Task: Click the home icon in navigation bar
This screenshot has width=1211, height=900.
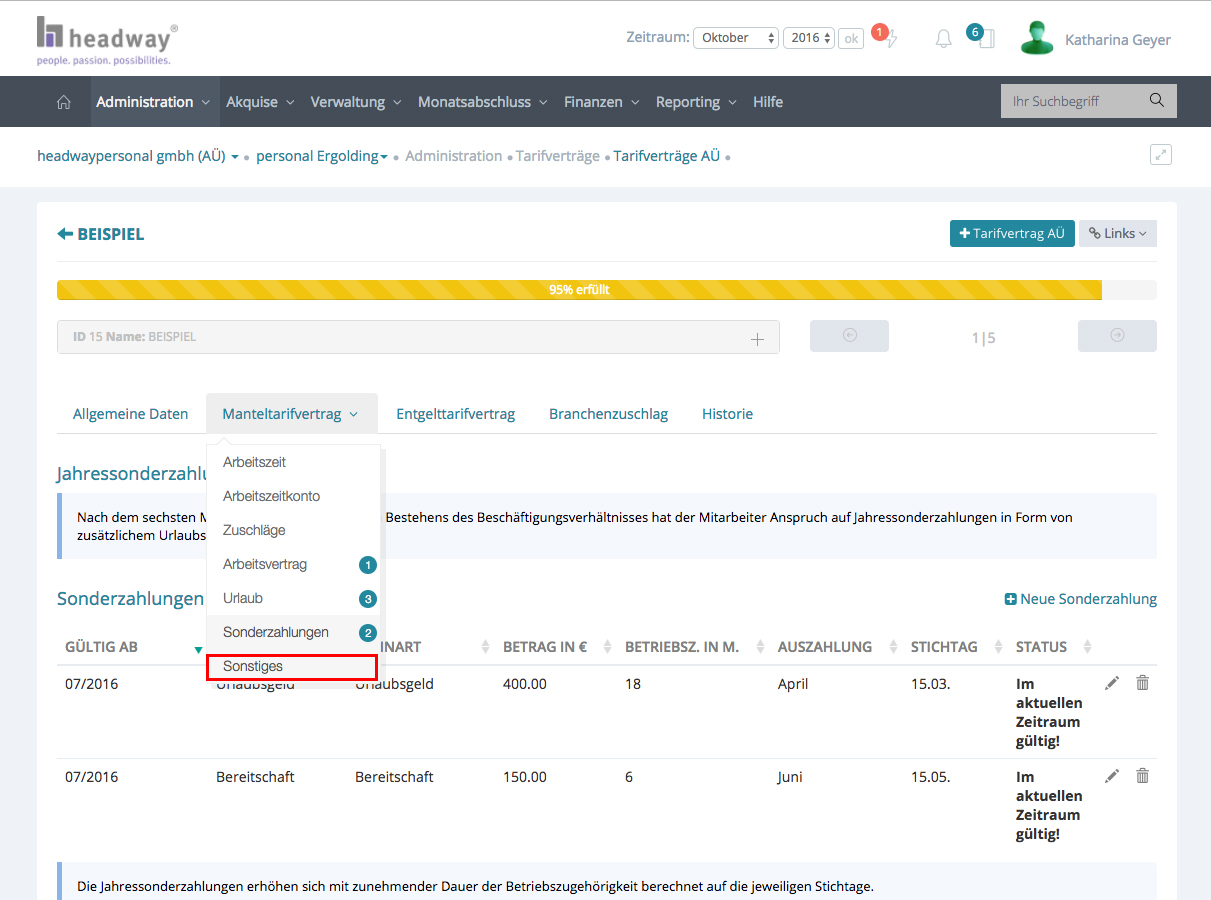Action: coord(64,102)
